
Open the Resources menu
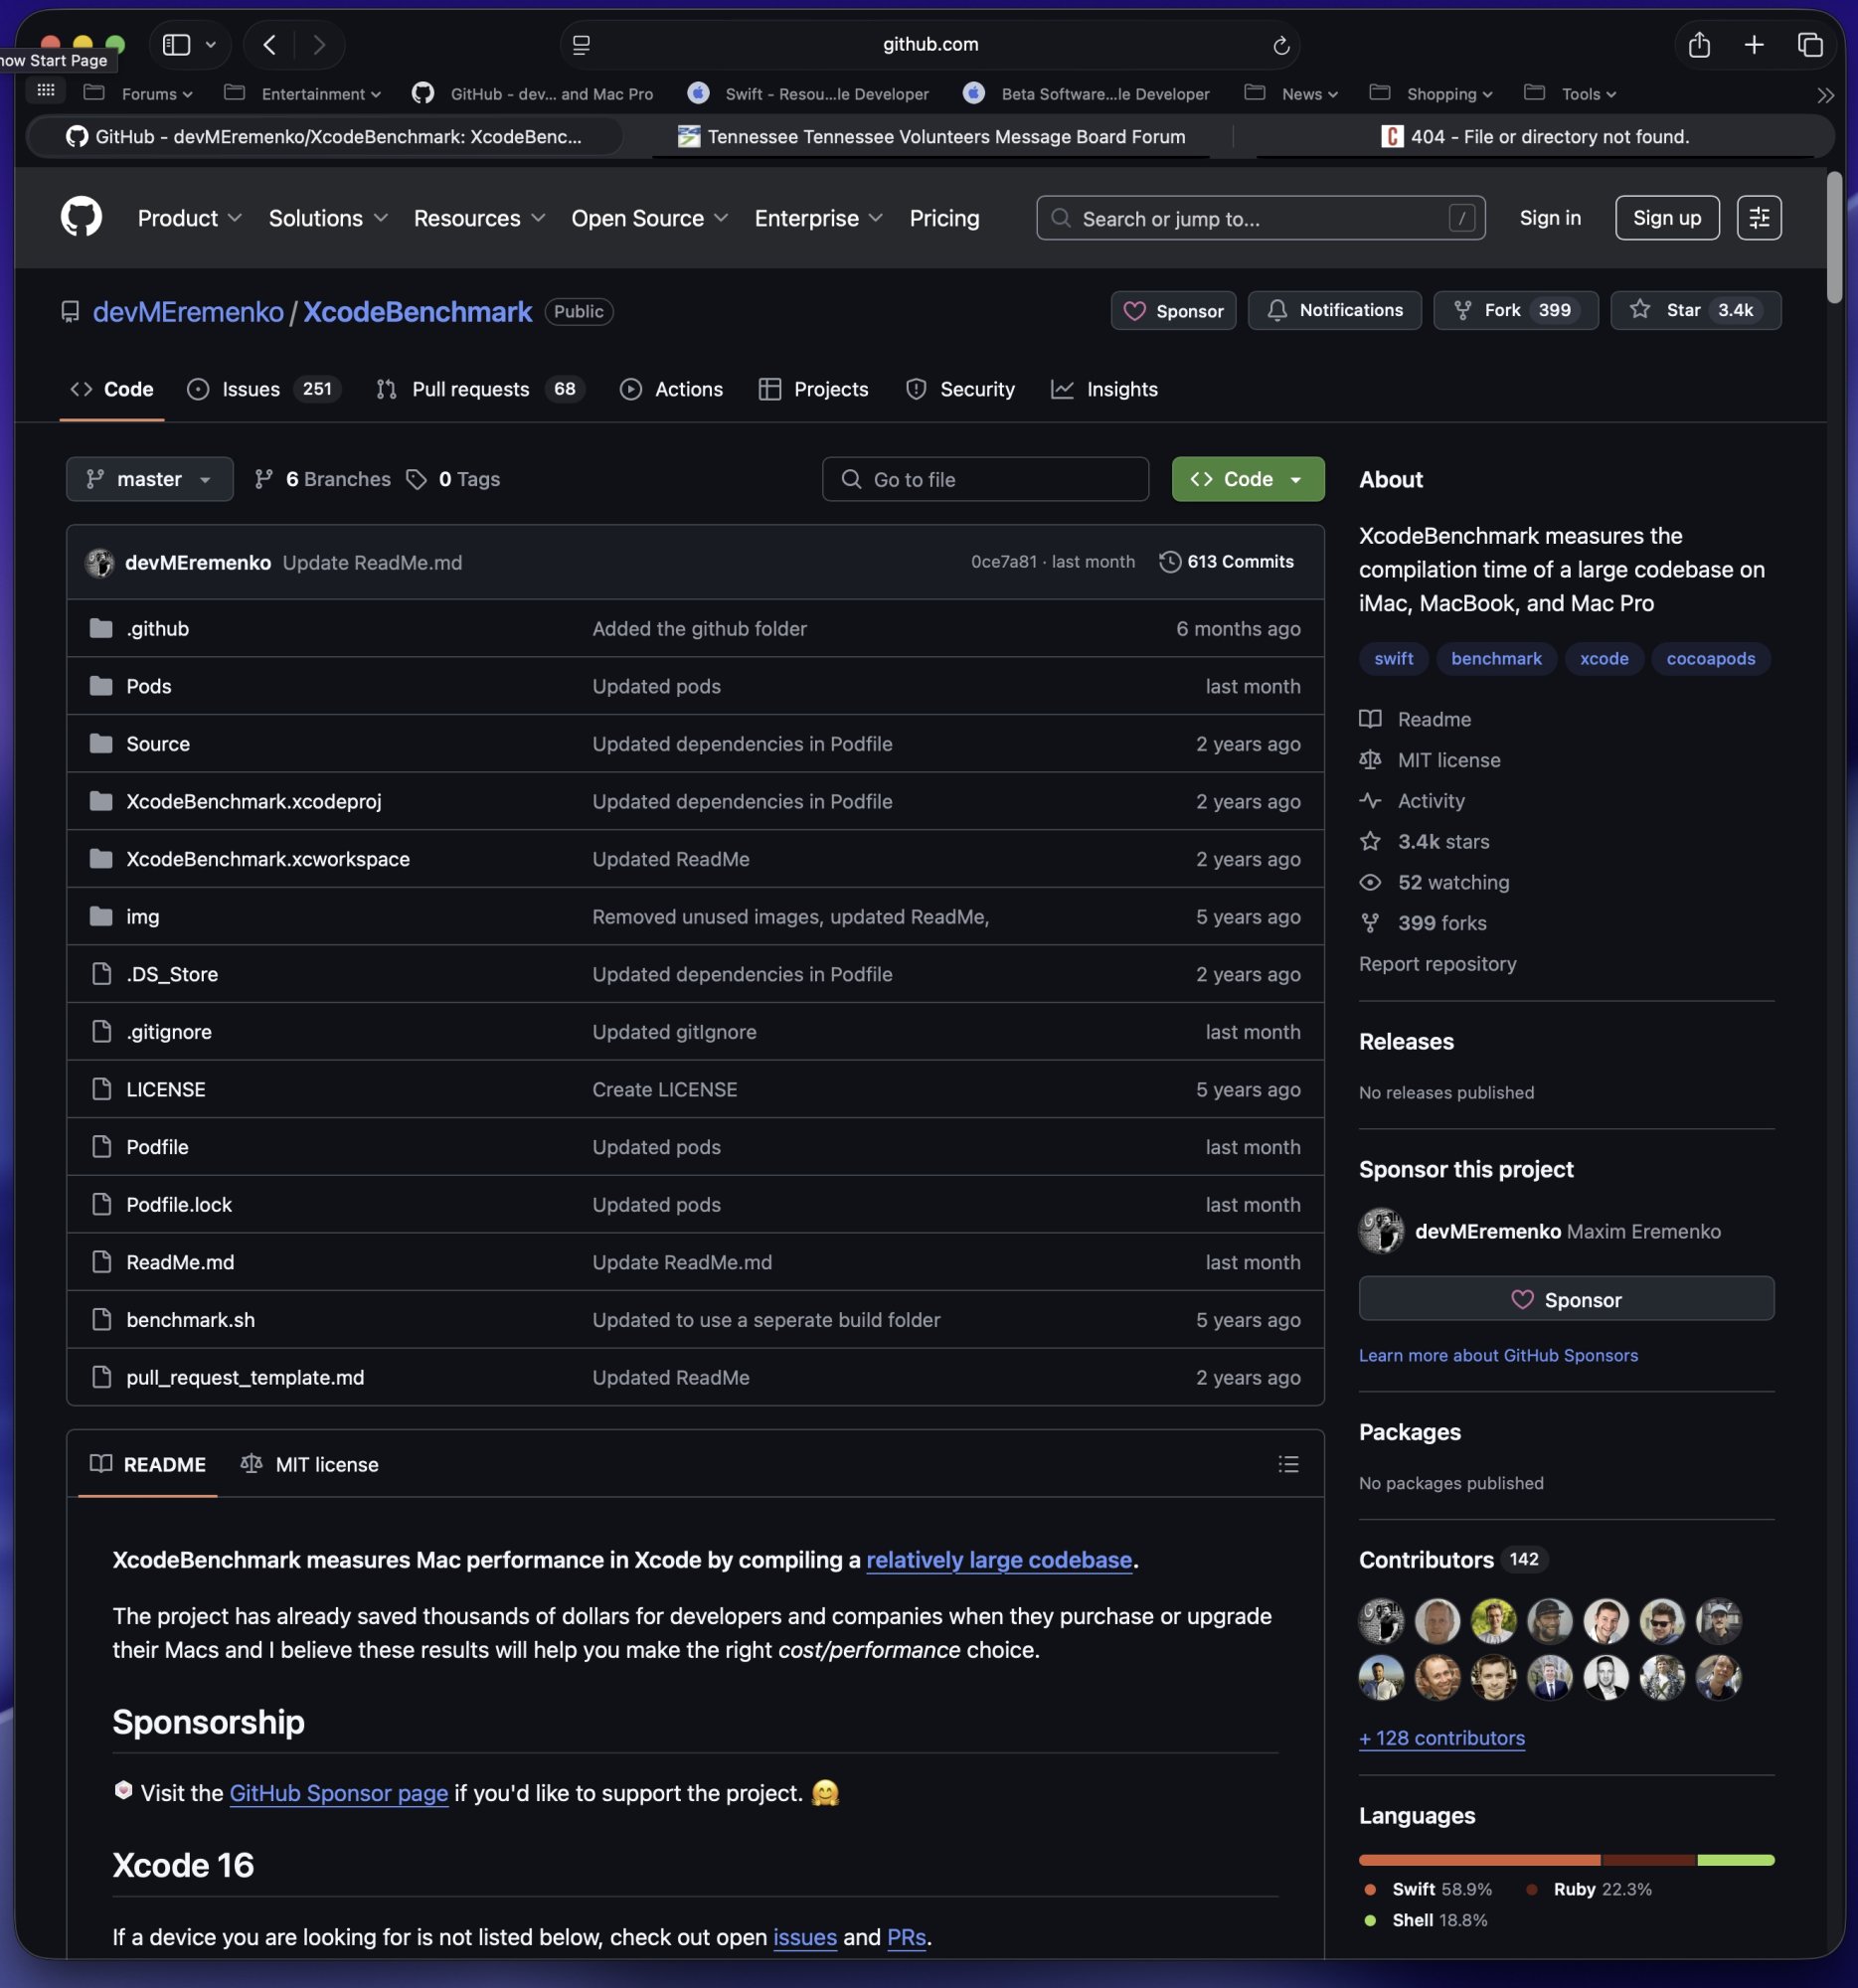pyautogui.click(x=479, y=218)
